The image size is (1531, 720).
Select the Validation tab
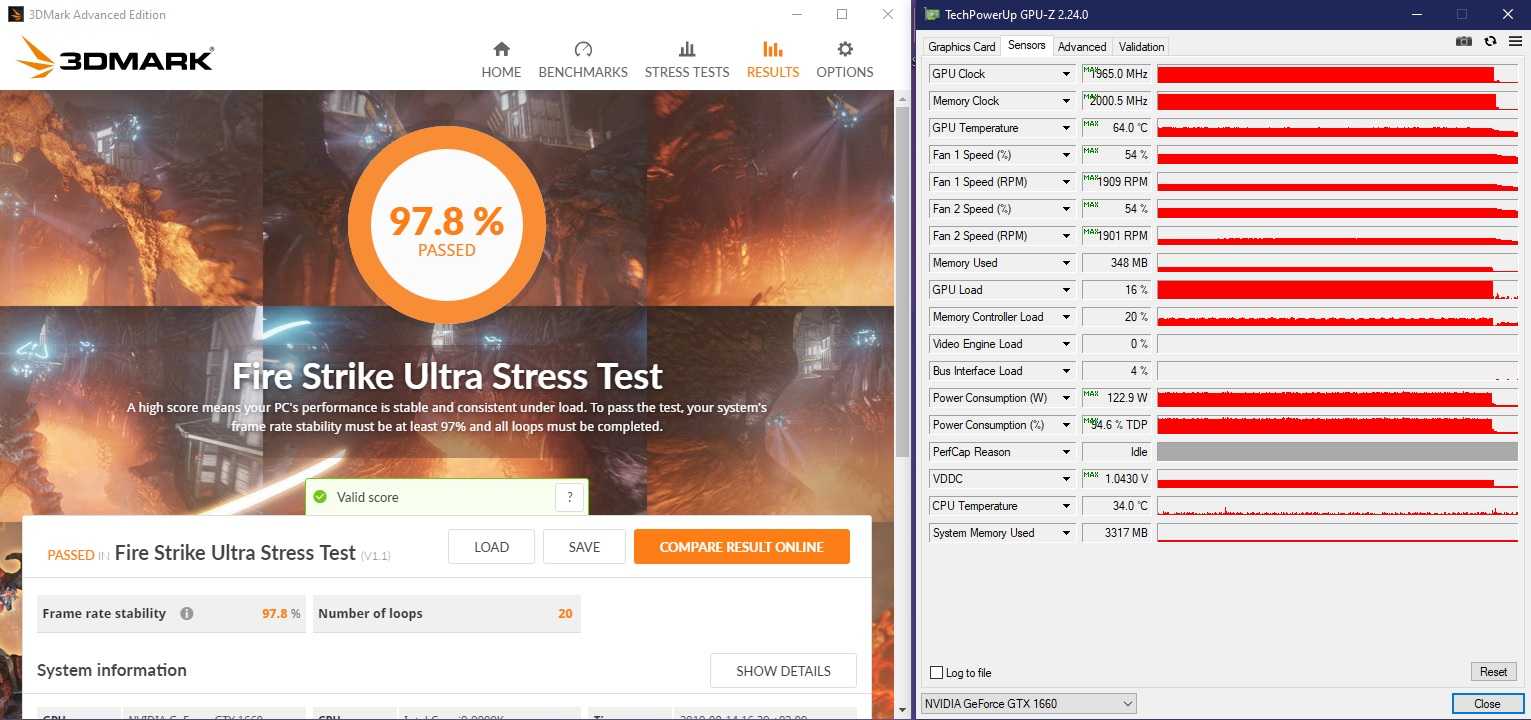(1141, 47)
